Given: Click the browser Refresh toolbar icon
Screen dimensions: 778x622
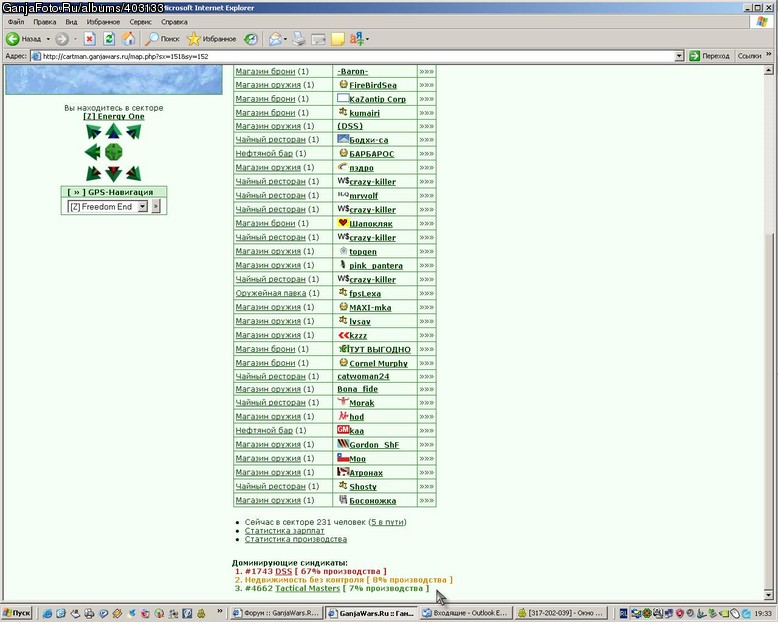Looking at the screenshot, I should tap(109, 39).
